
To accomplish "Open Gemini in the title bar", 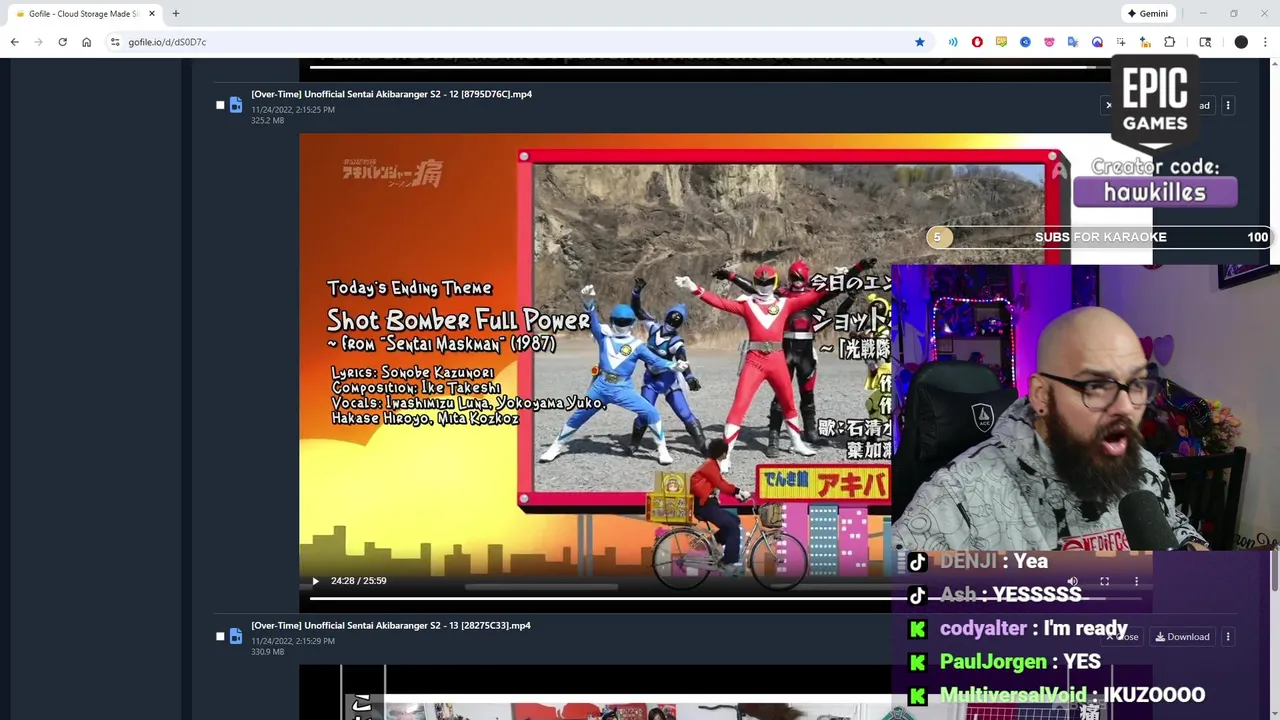I will (x=1148, y=13).
